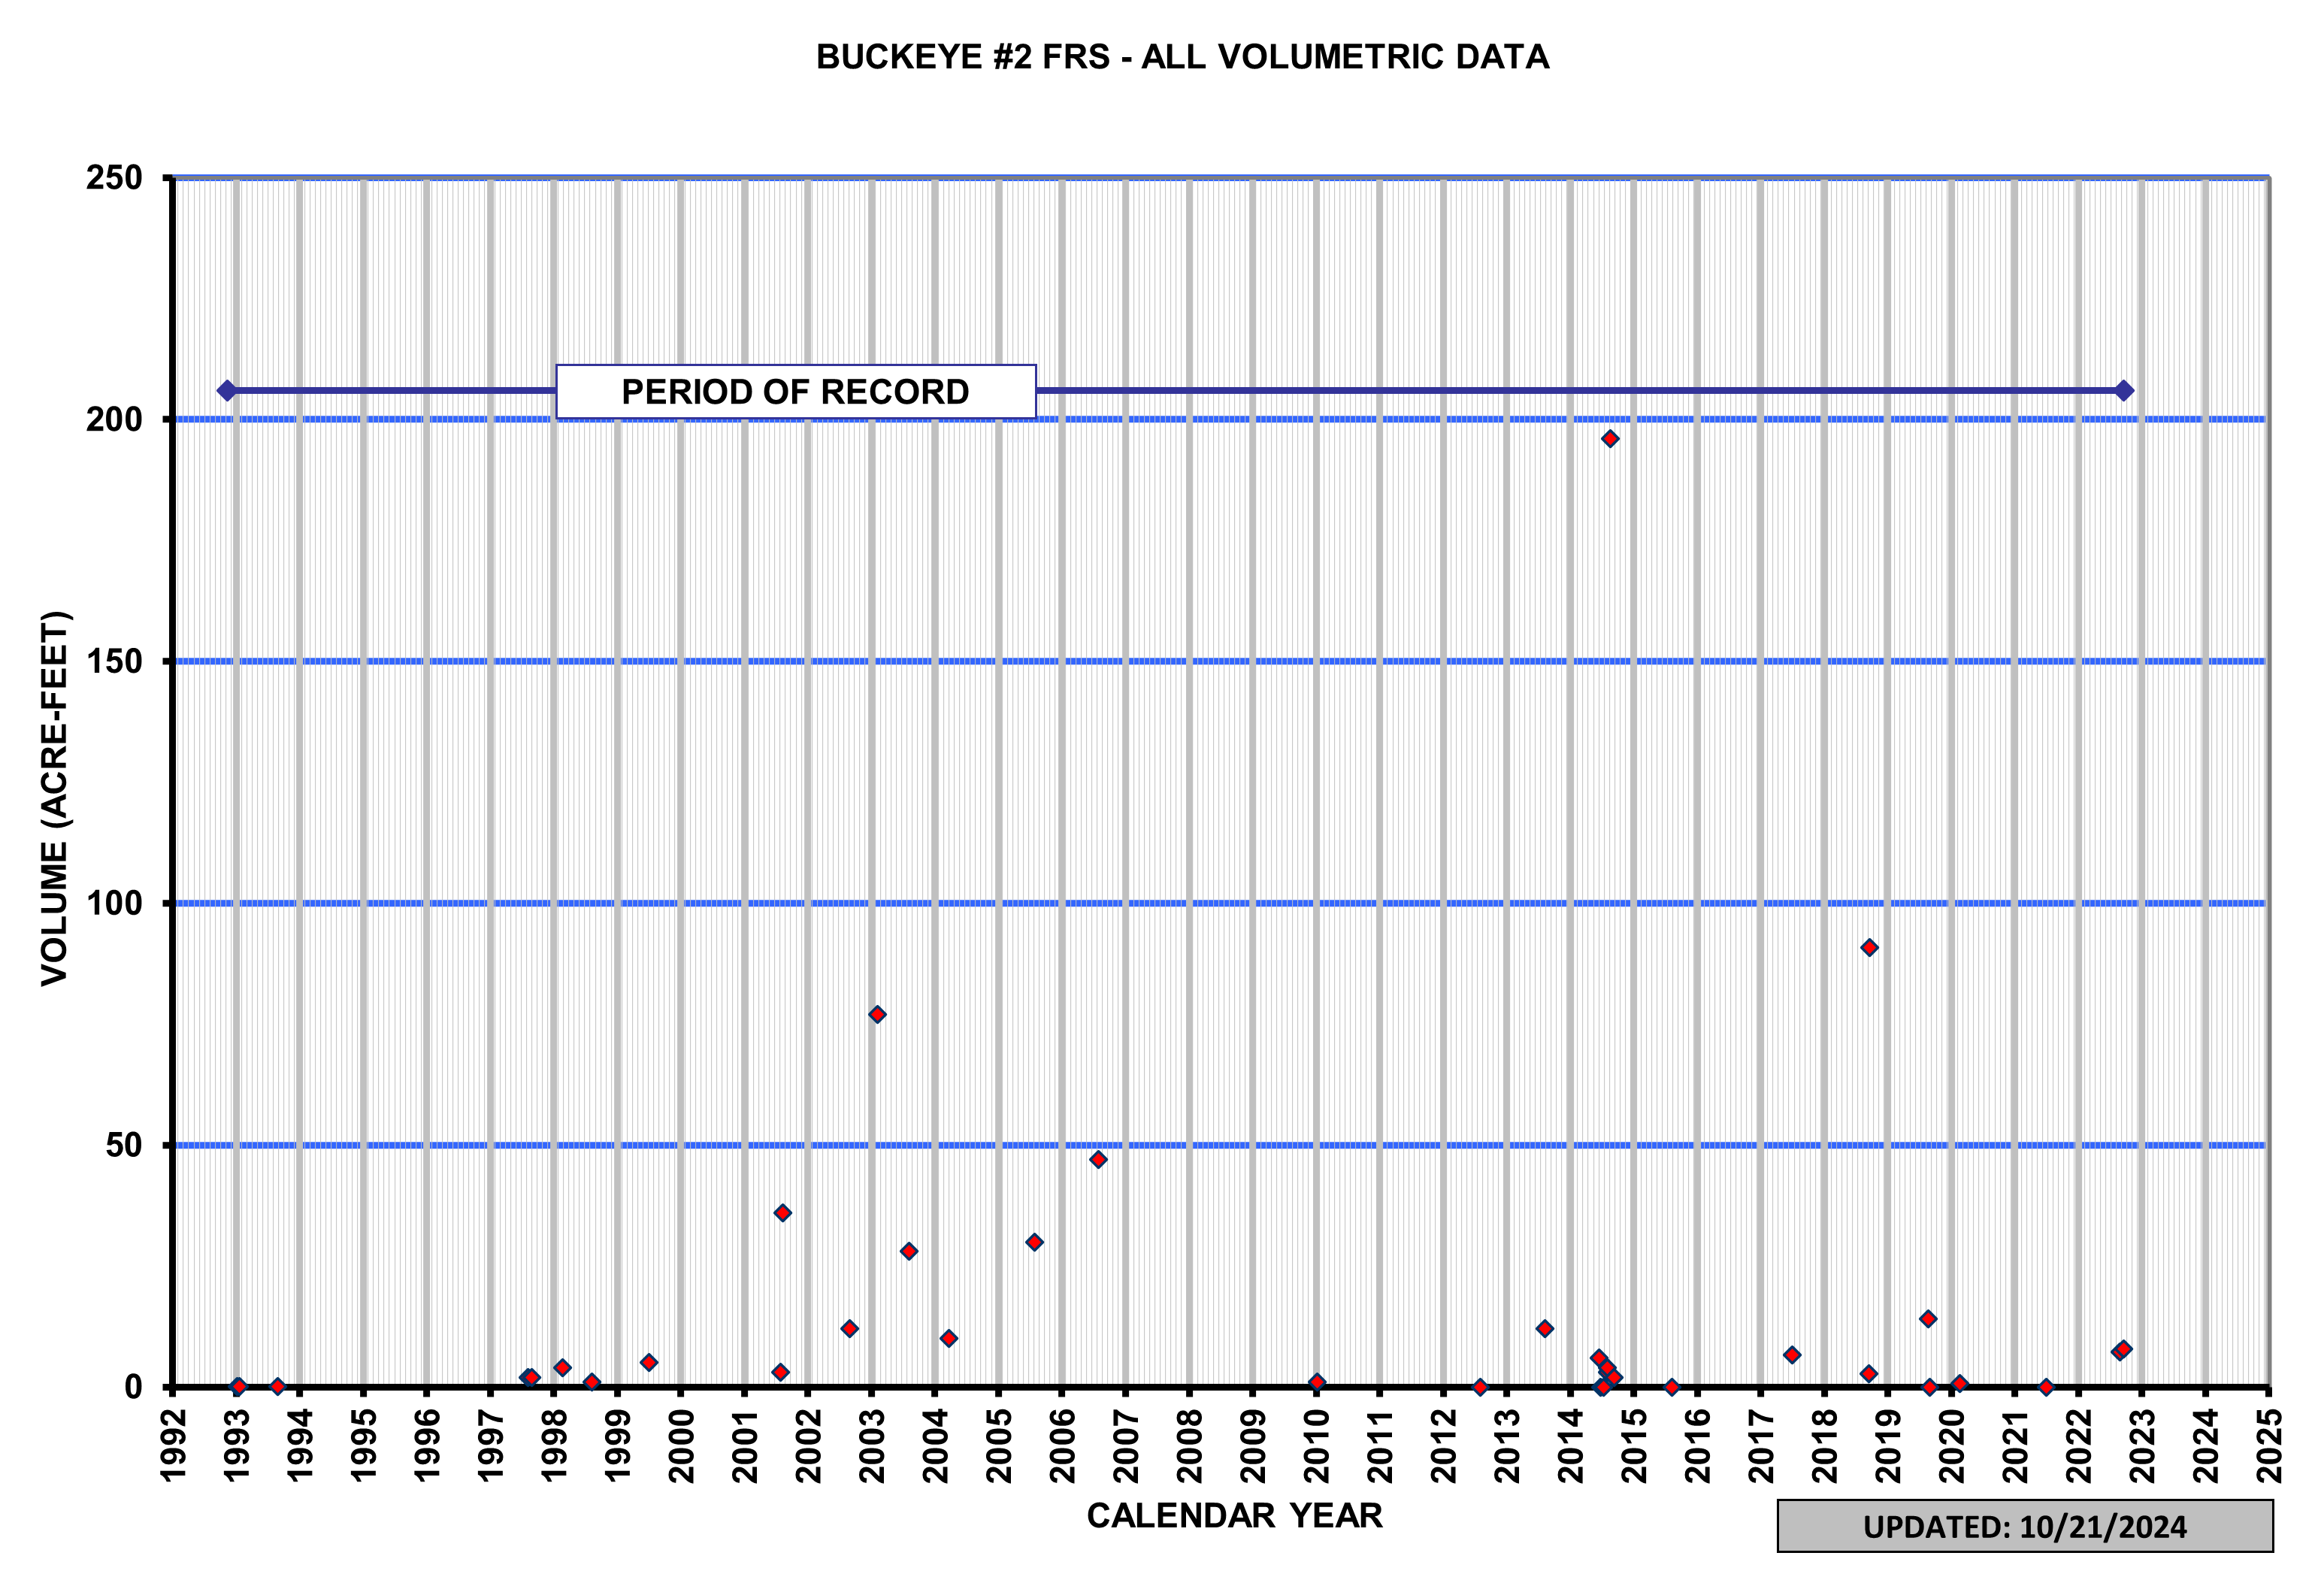The width and height of the screenshot is (2324, 1577).
Task: Select the data point near 47 acre-feet in 2006
Action: pyautogui.click(x=1098, y=1160)
